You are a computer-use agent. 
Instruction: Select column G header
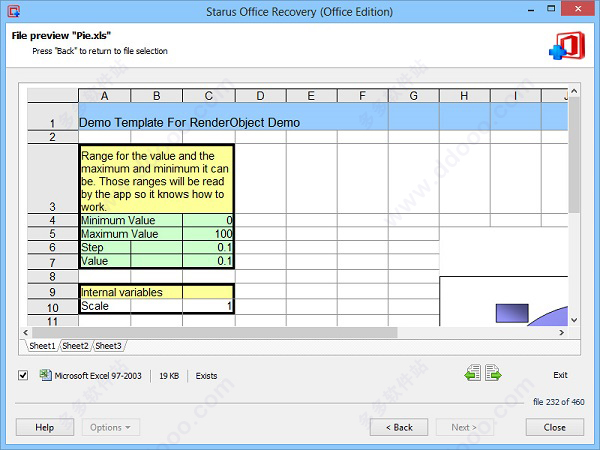[414, 96]
